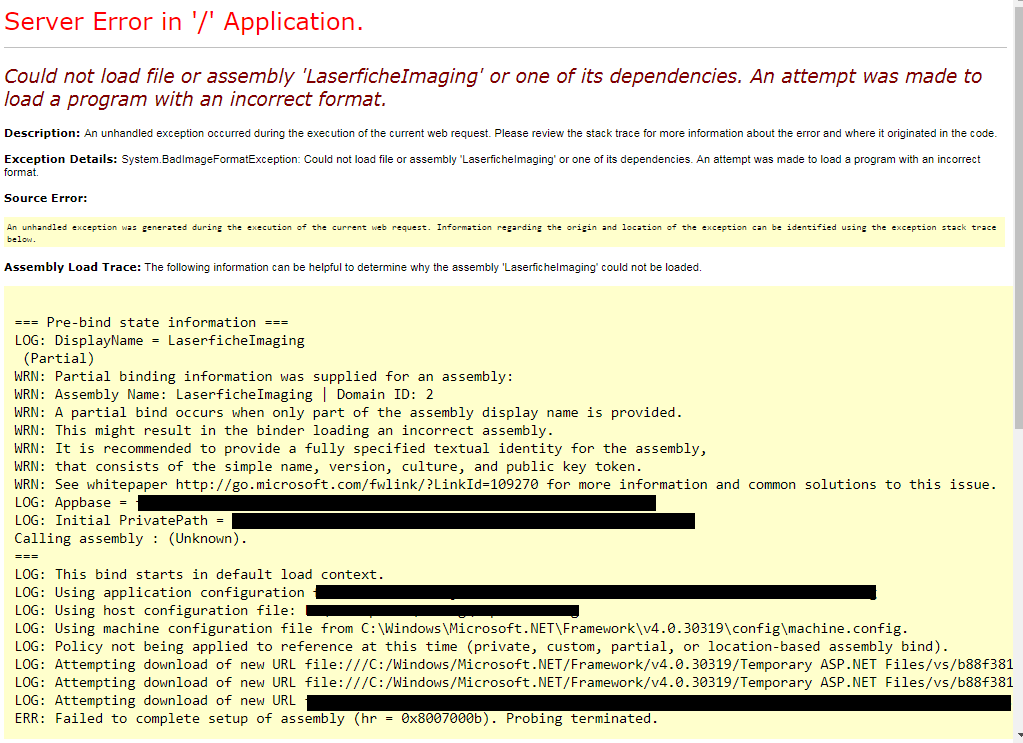Click the "WRN: A partial bind occurs" line
This screenshot has width=1023, height=743.
(x=348, y=413)
